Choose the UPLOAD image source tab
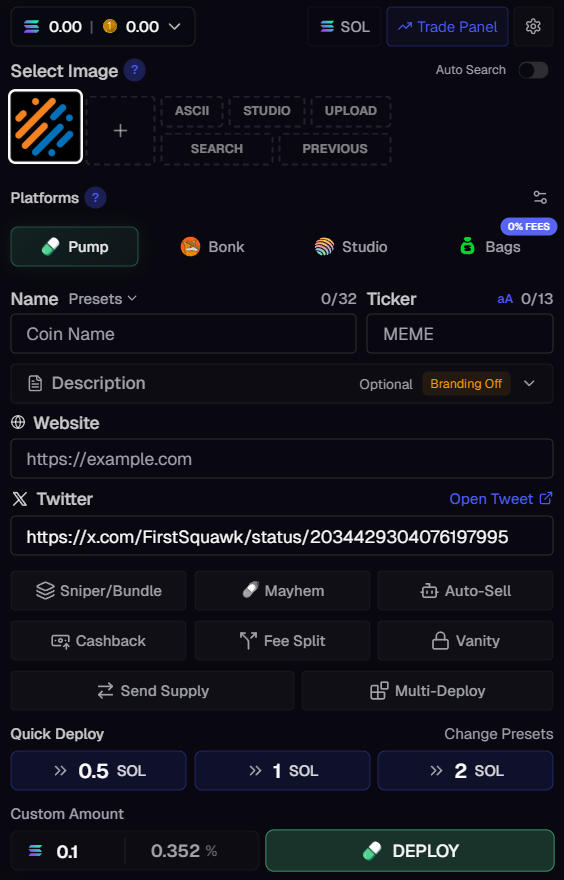 350,111
